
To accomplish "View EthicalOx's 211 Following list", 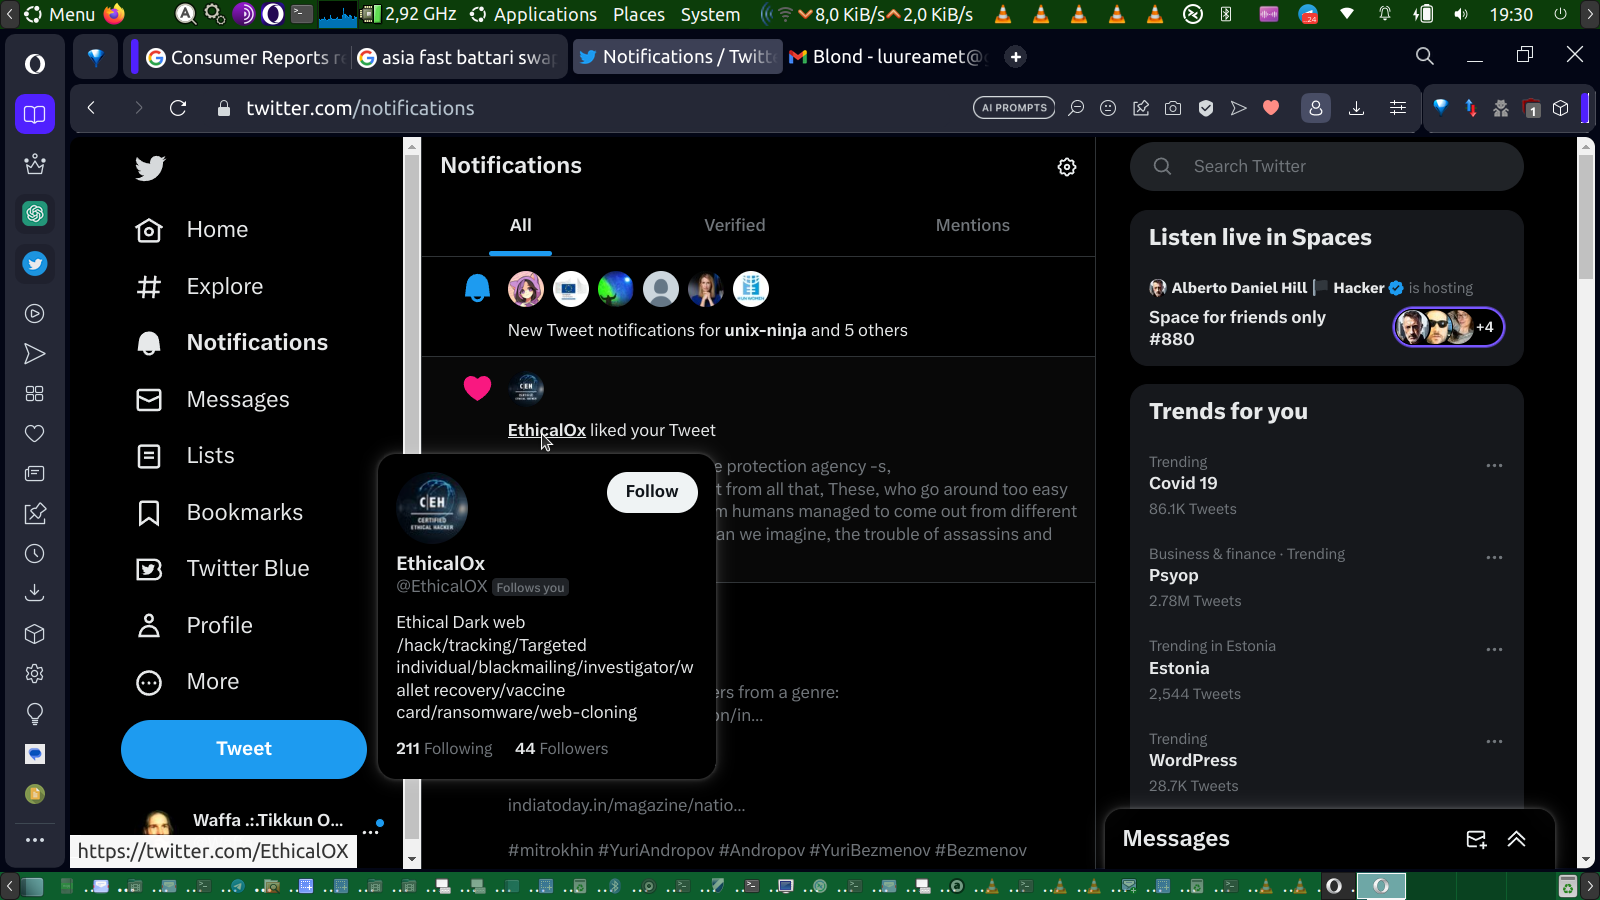I will point(444,749).
